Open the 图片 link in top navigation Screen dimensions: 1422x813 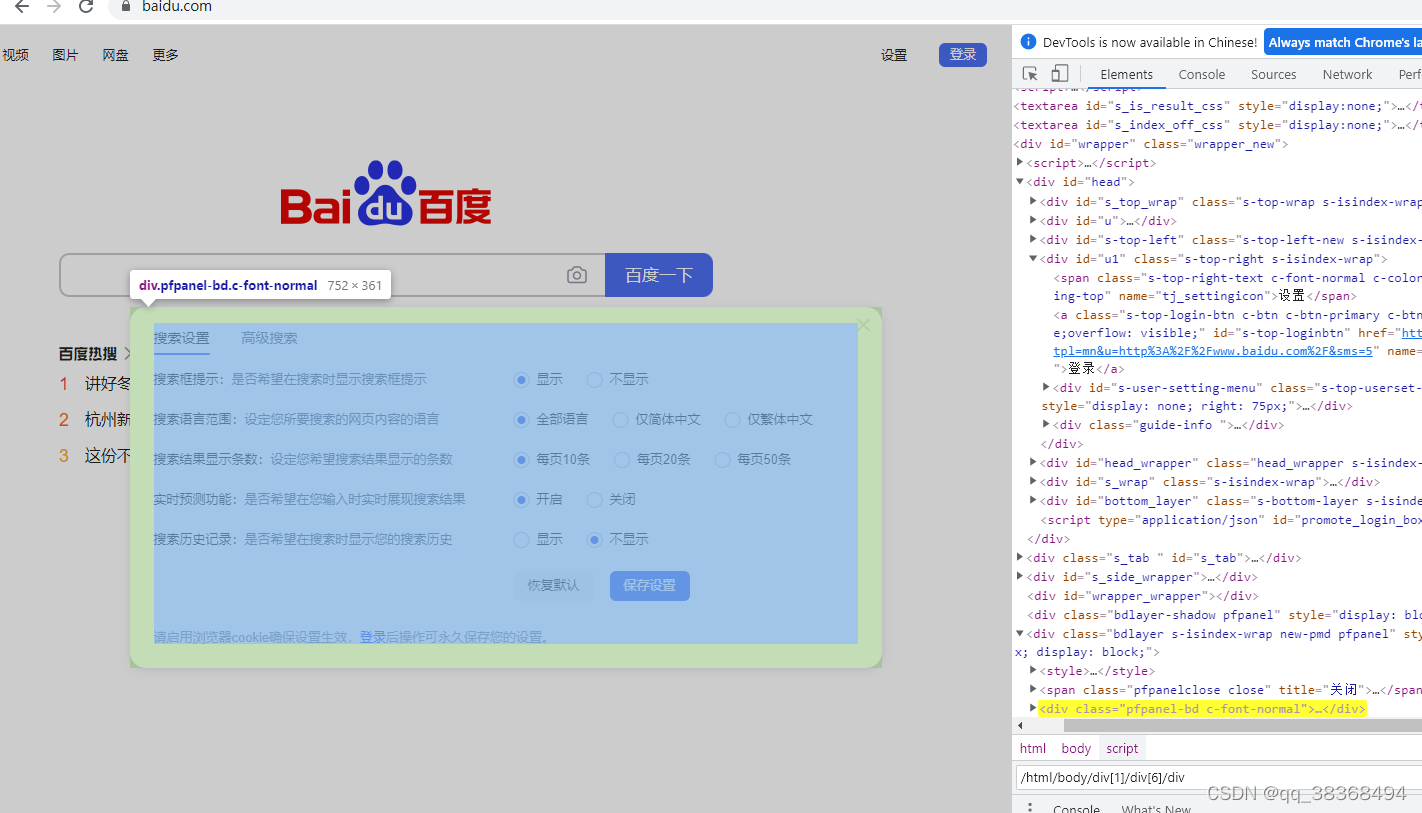65,55
